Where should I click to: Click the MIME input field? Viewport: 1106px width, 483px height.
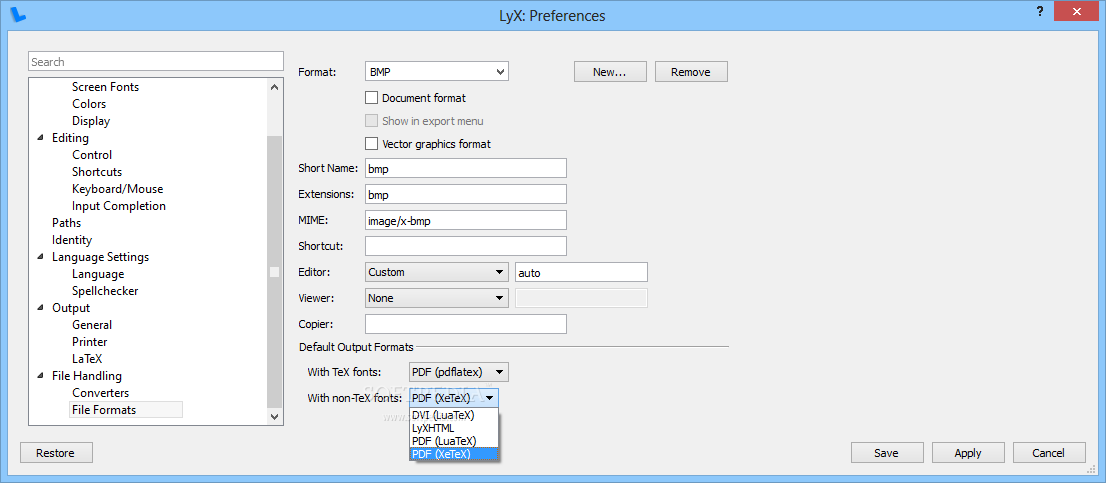coord(466,220)
